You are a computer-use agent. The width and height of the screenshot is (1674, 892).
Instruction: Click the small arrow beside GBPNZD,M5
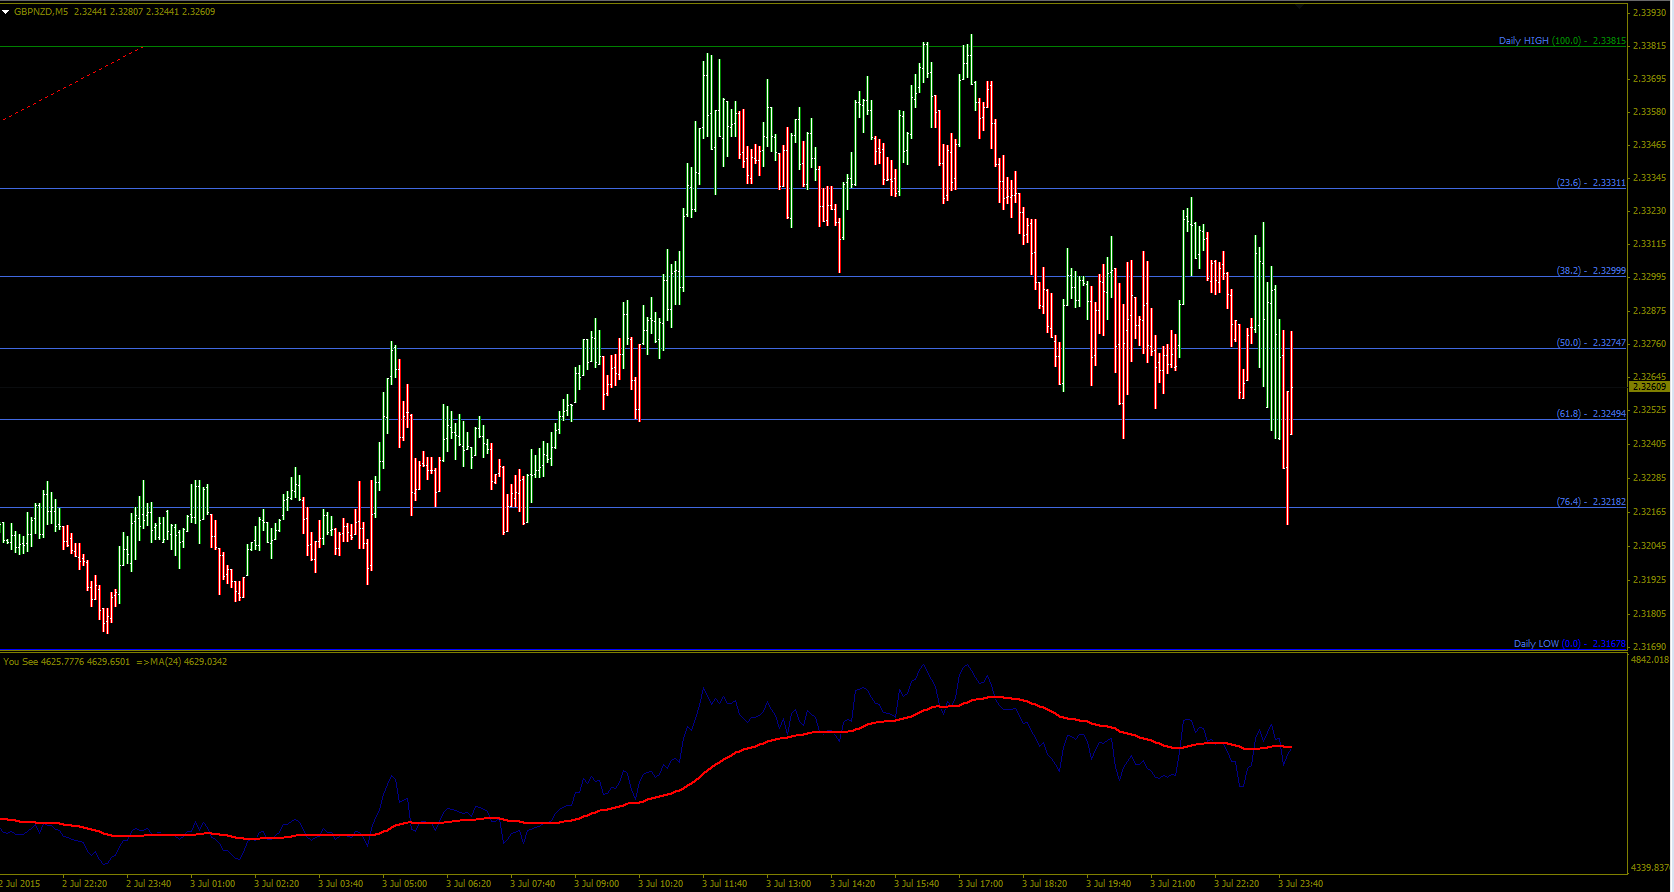(6, 11)
